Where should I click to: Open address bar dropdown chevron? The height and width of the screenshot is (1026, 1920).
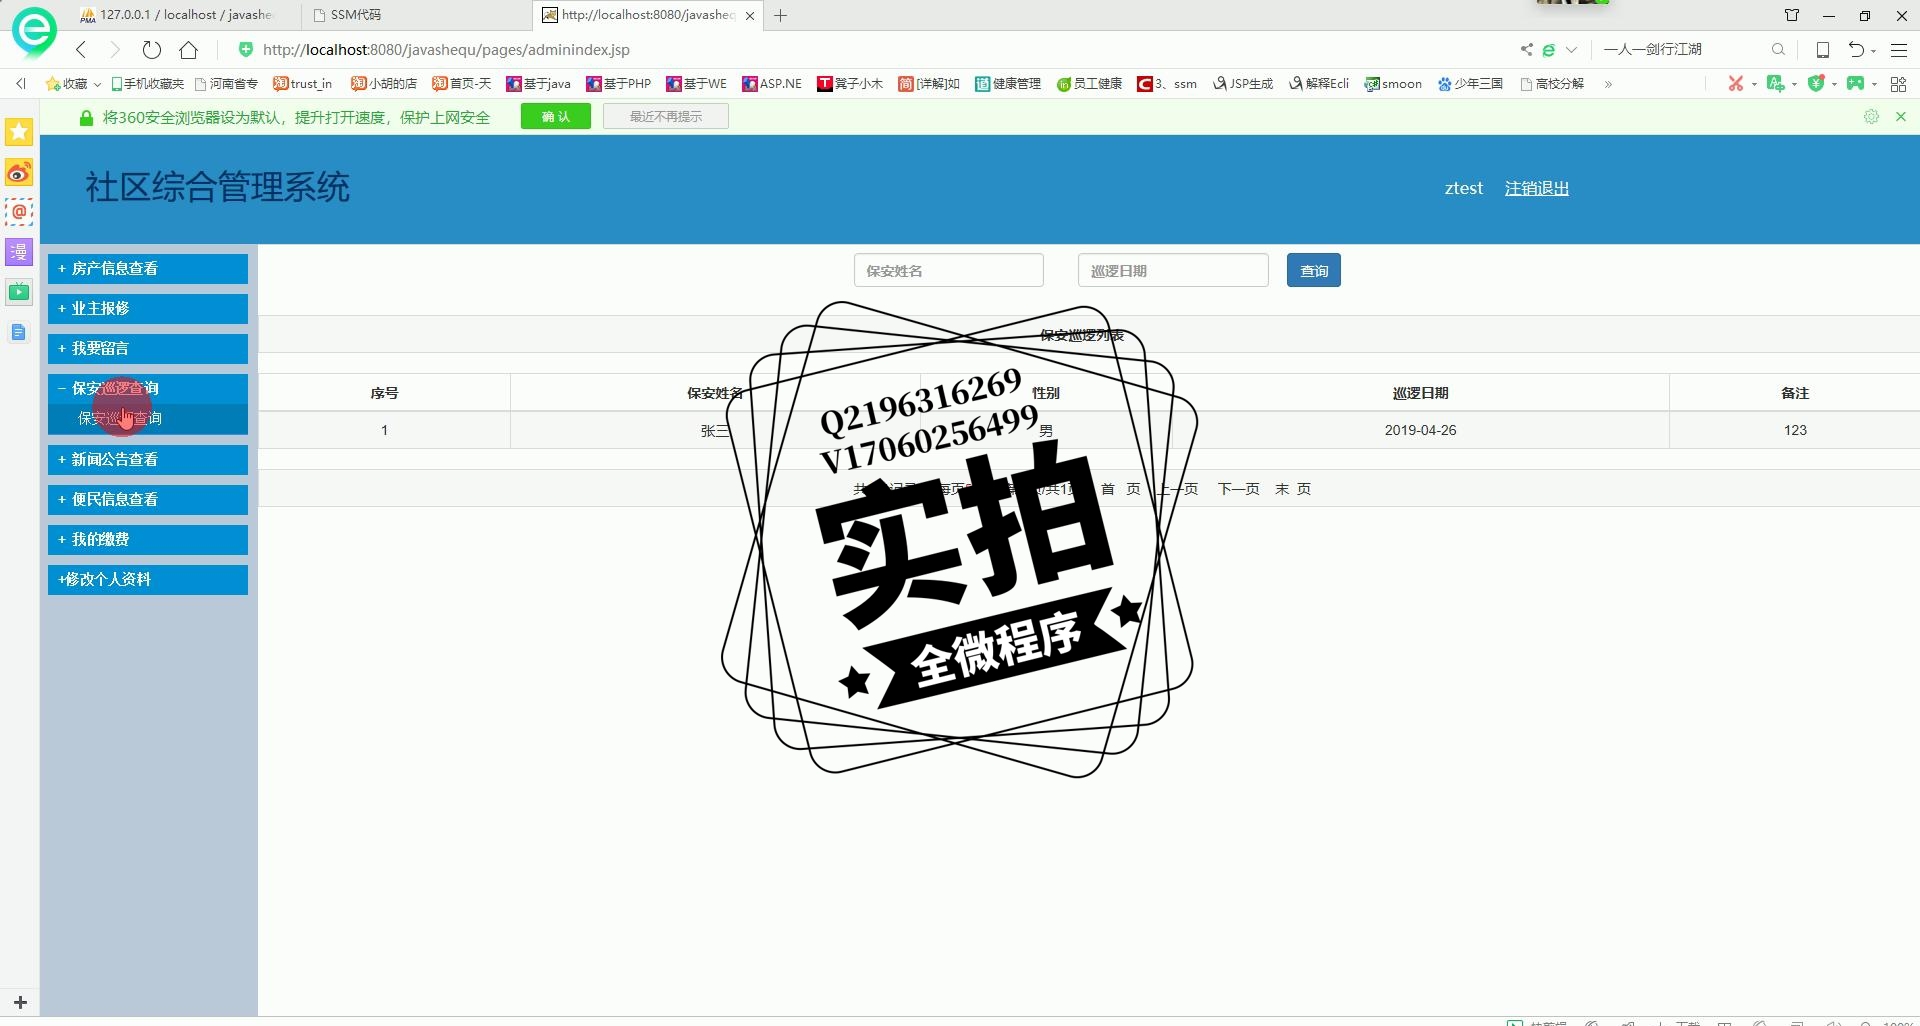coord(1572,49)
